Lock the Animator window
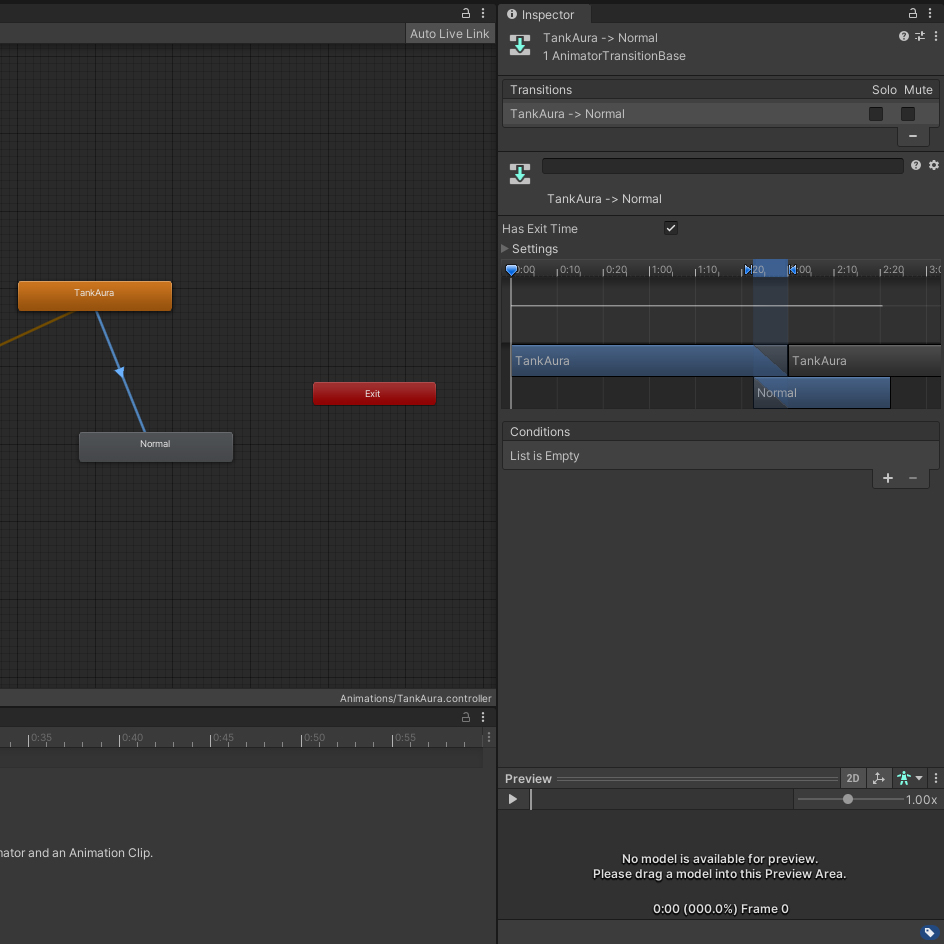This screenshot has height=944, width=944. [465, 13]
